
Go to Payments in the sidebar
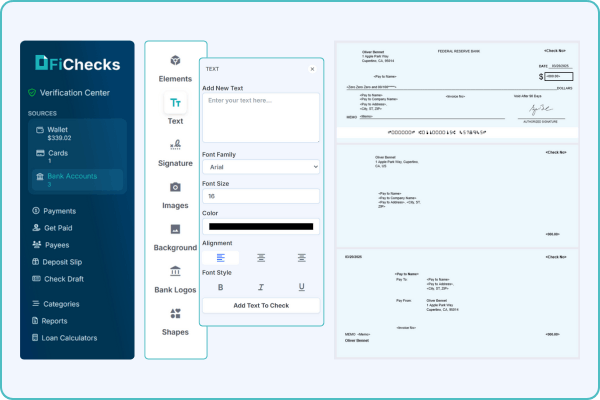point(59,211)
